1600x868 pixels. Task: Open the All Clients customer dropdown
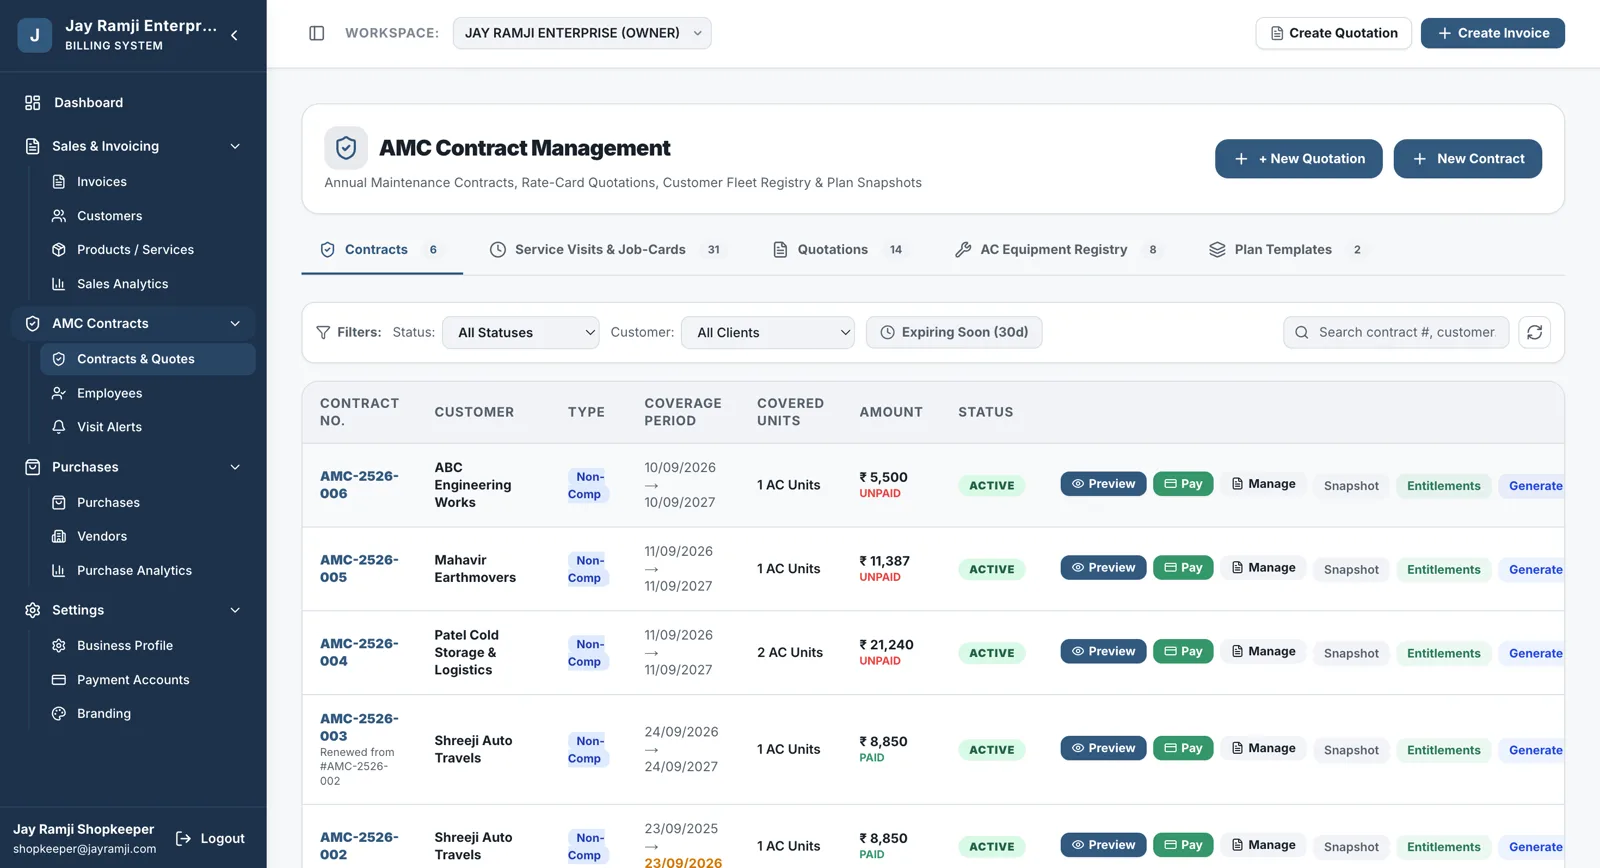click(x=768, y=333)
